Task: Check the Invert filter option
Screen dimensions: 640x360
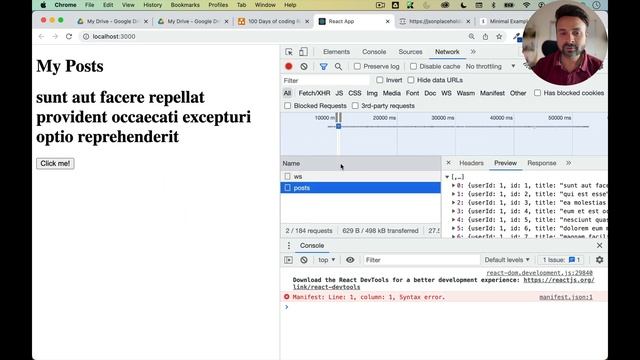Action: 380,80
